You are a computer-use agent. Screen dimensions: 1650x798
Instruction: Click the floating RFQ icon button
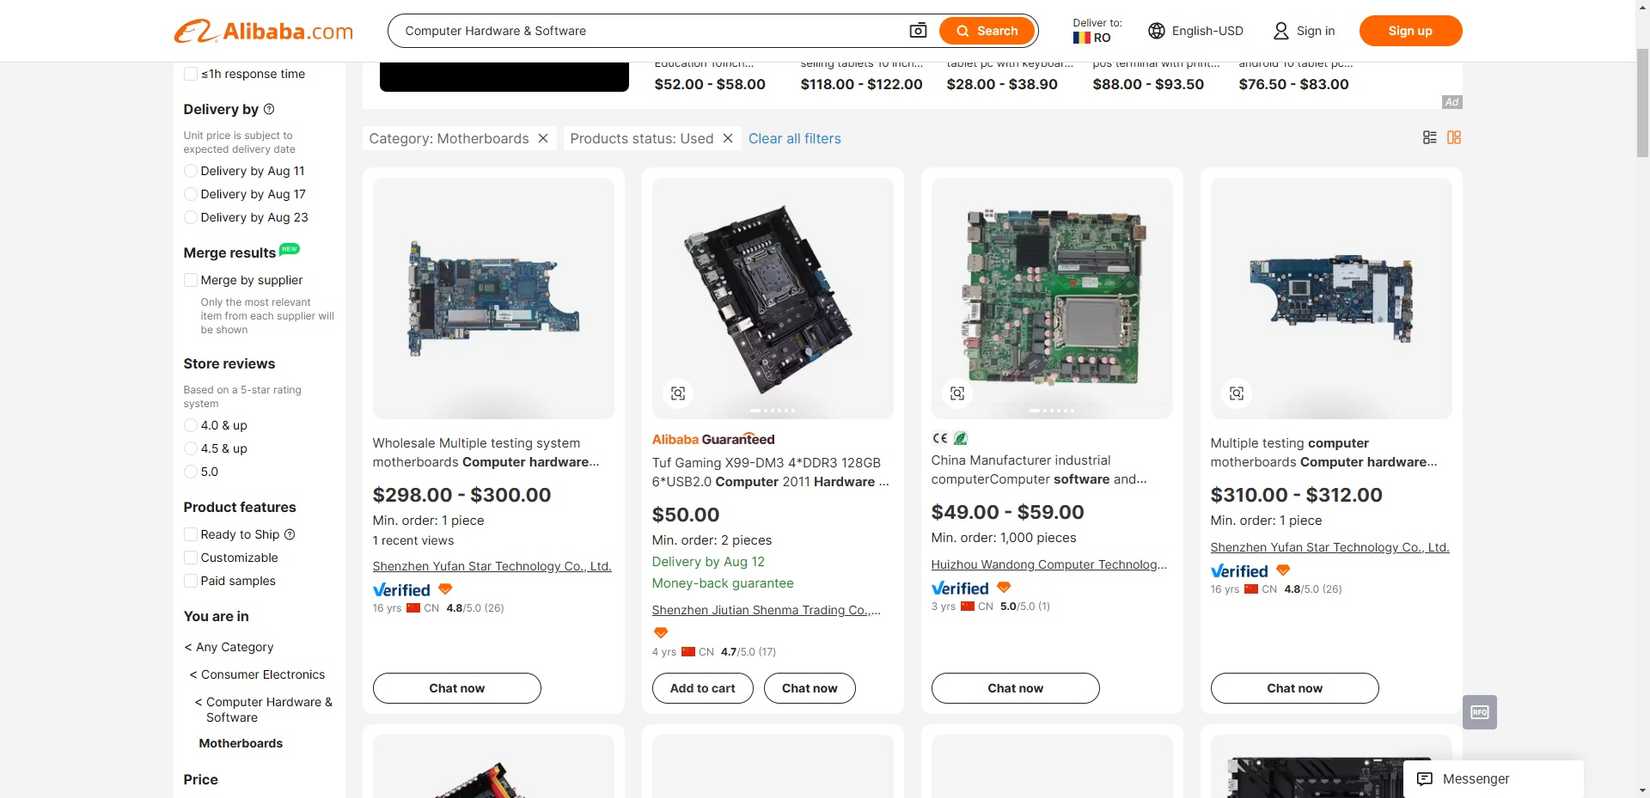coord(1479,712)
